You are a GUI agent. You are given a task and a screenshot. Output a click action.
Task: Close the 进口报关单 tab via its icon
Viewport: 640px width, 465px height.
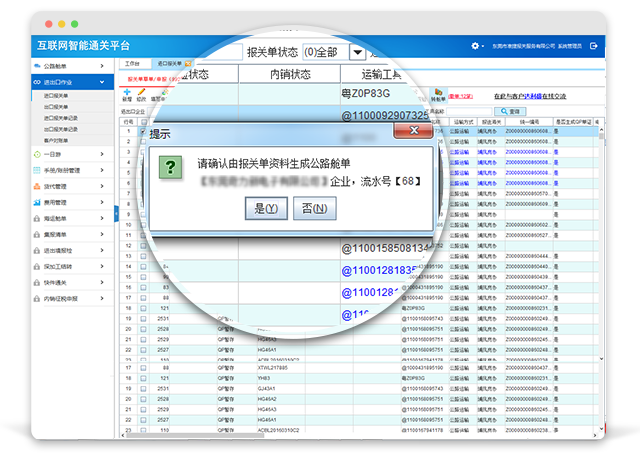[x=187, y=63]
